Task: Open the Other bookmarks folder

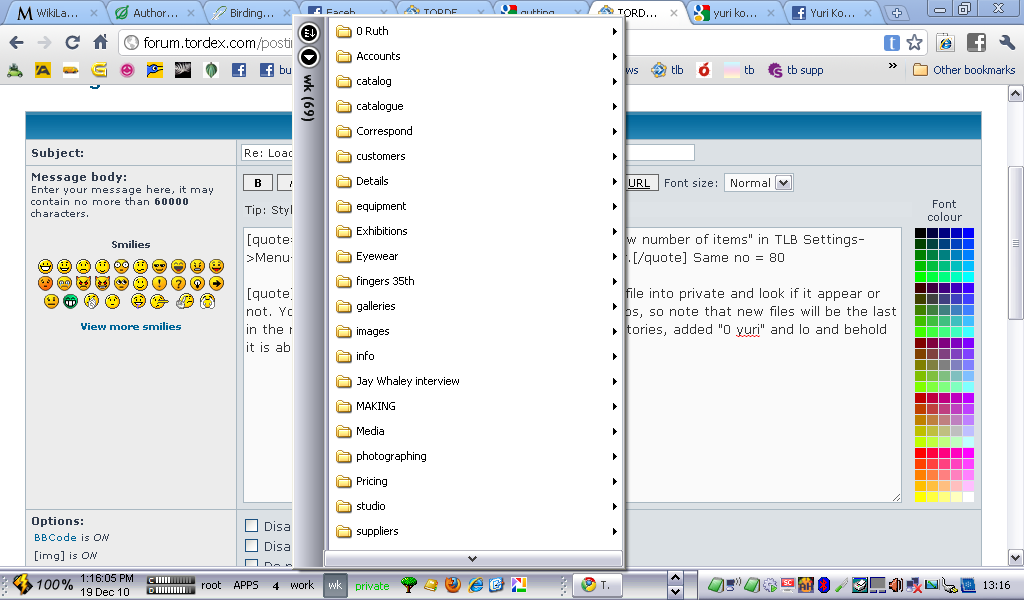Action: [964, 70]
